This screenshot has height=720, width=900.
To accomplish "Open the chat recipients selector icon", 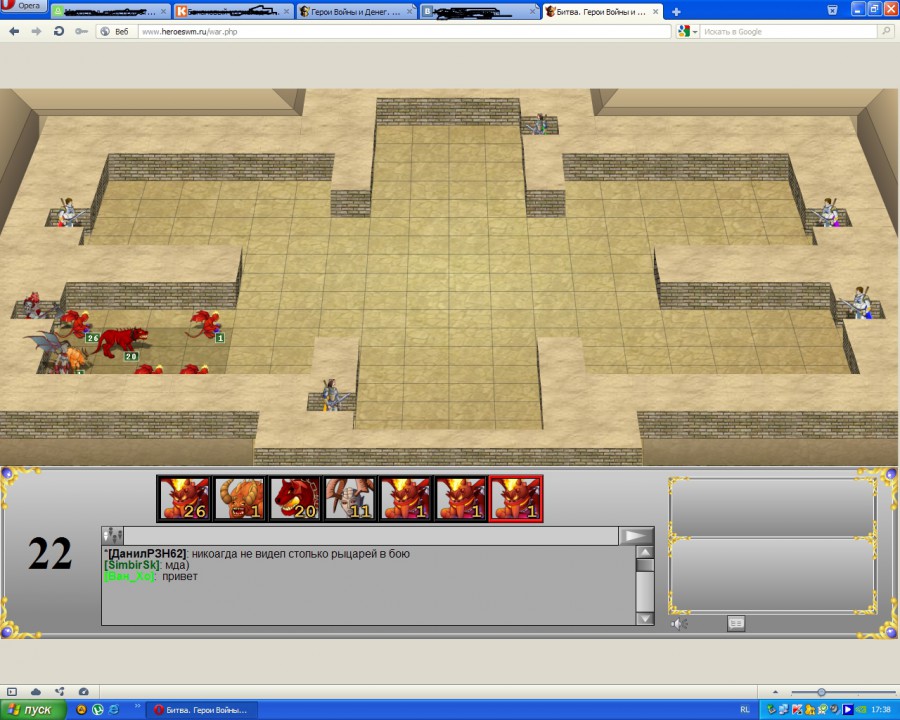I will (112, 536).
